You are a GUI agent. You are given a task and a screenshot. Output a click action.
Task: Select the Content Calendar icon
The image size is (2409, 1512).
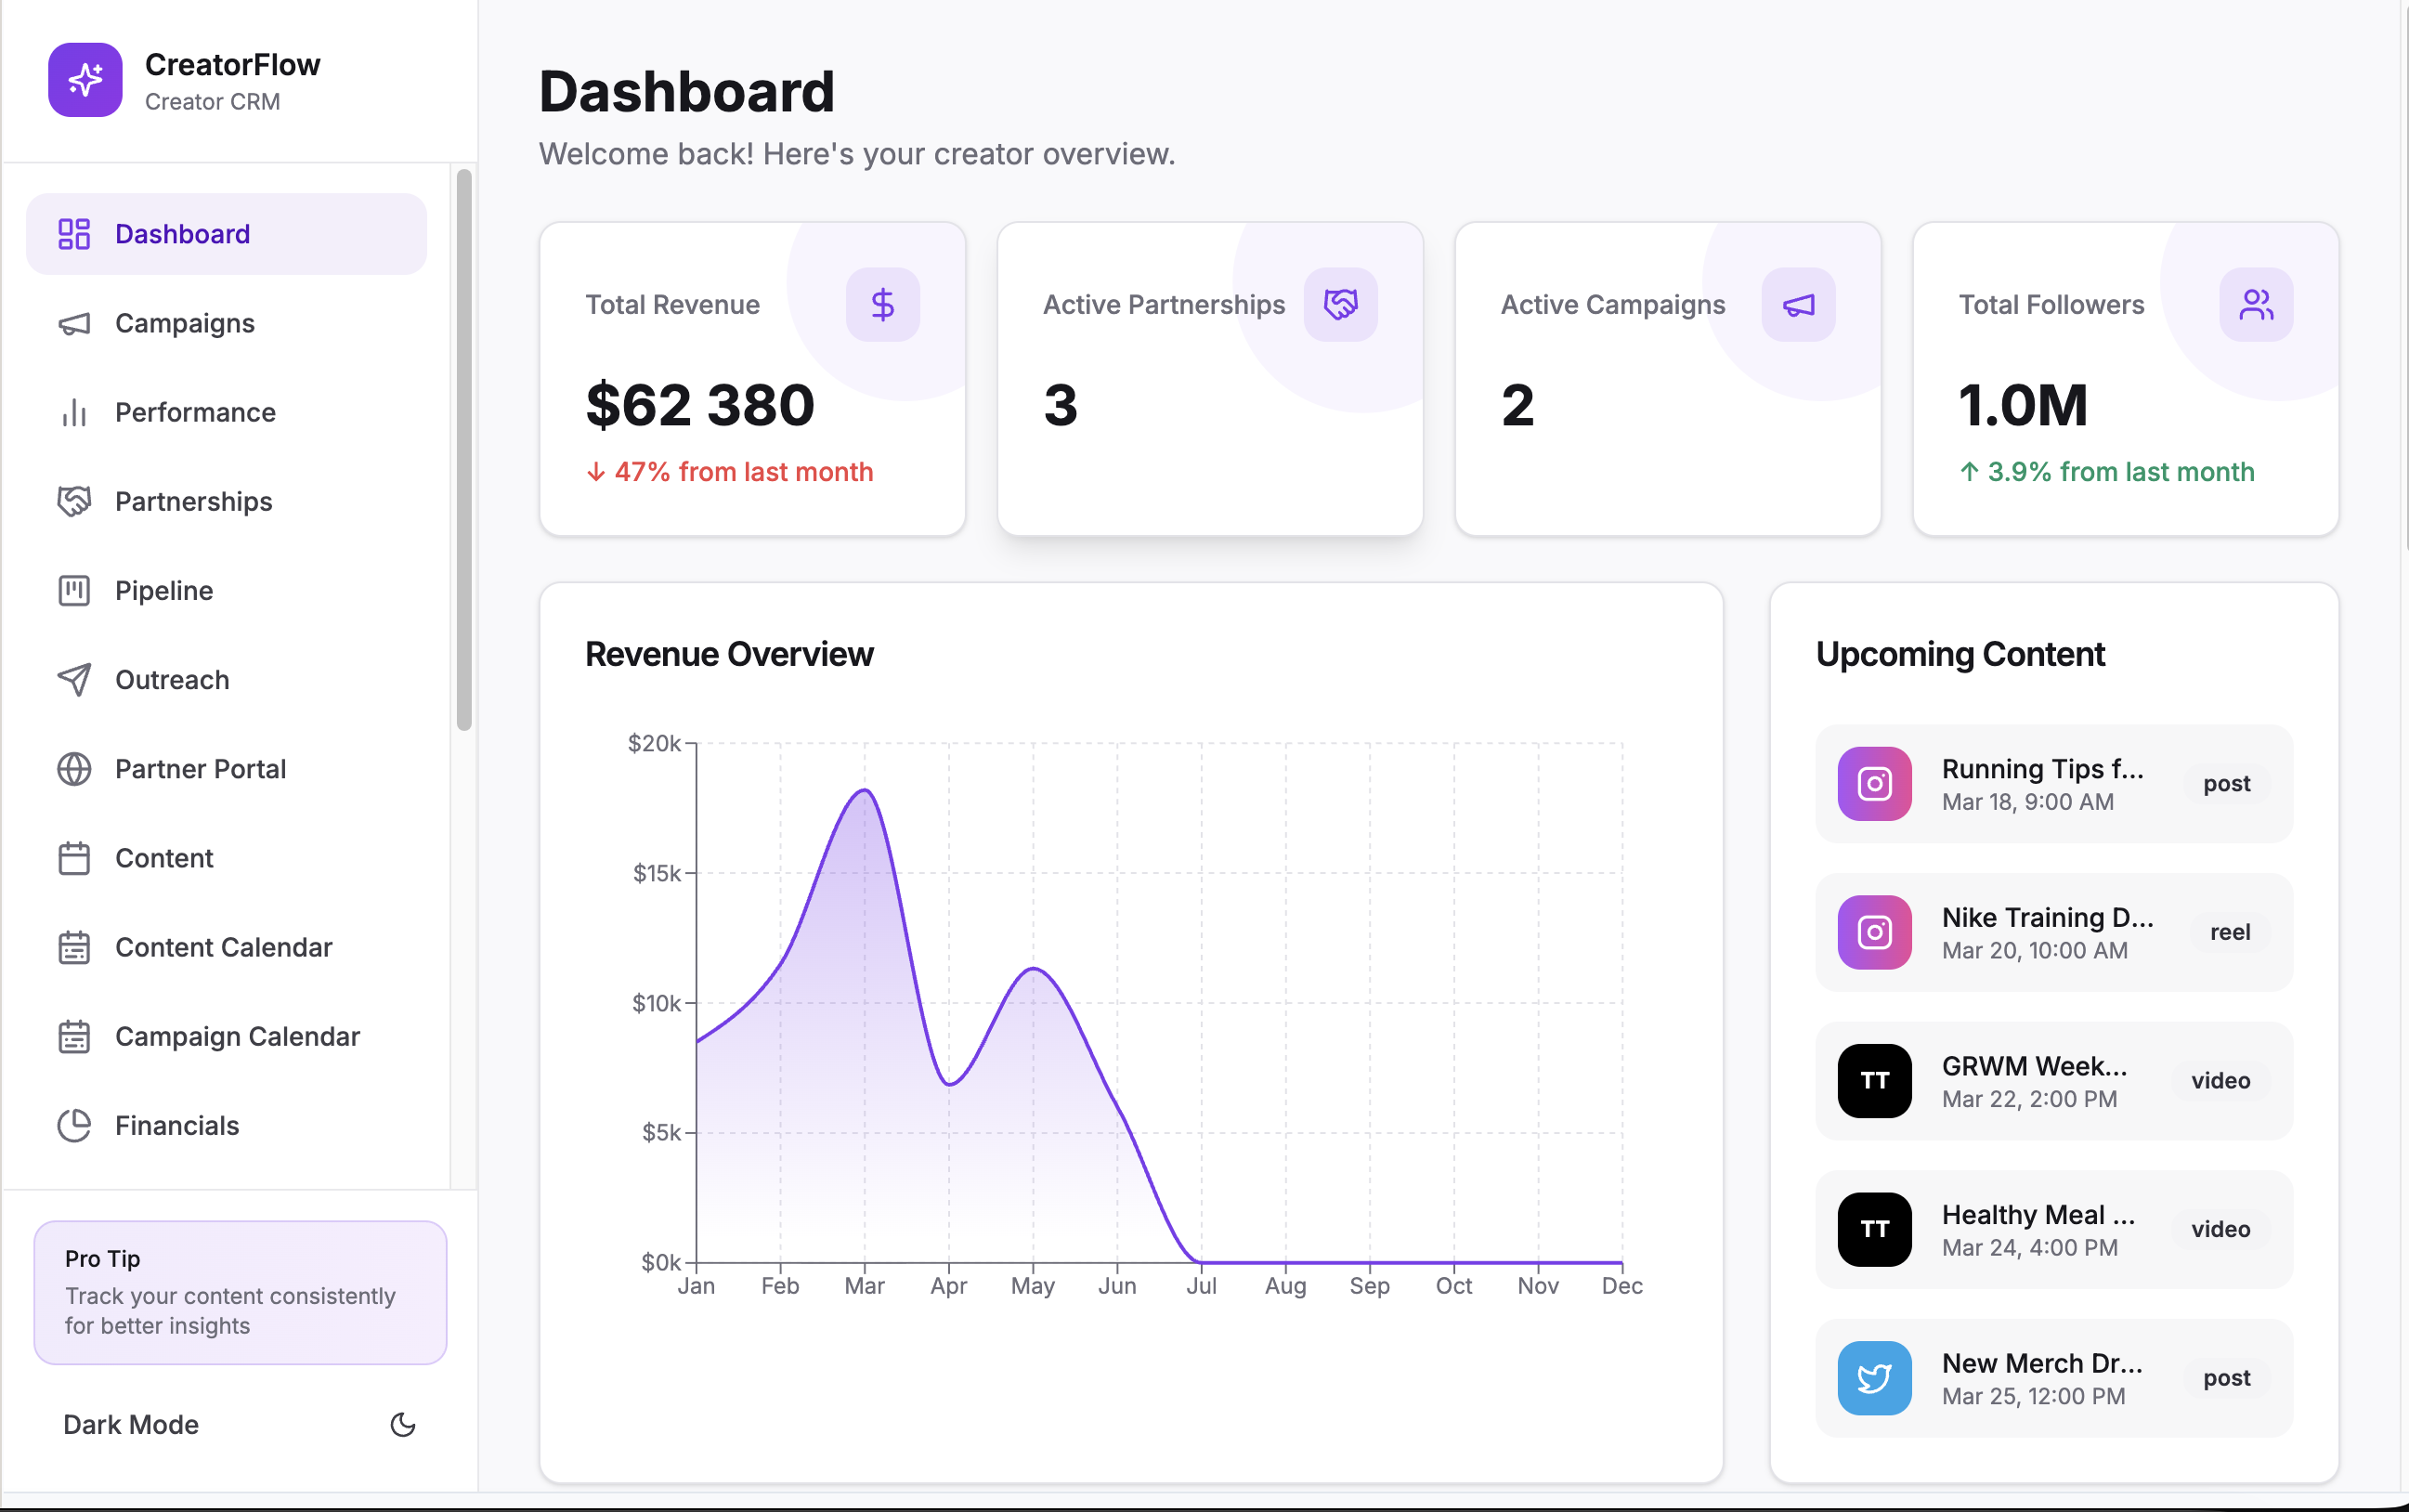(x=74, y=947)
